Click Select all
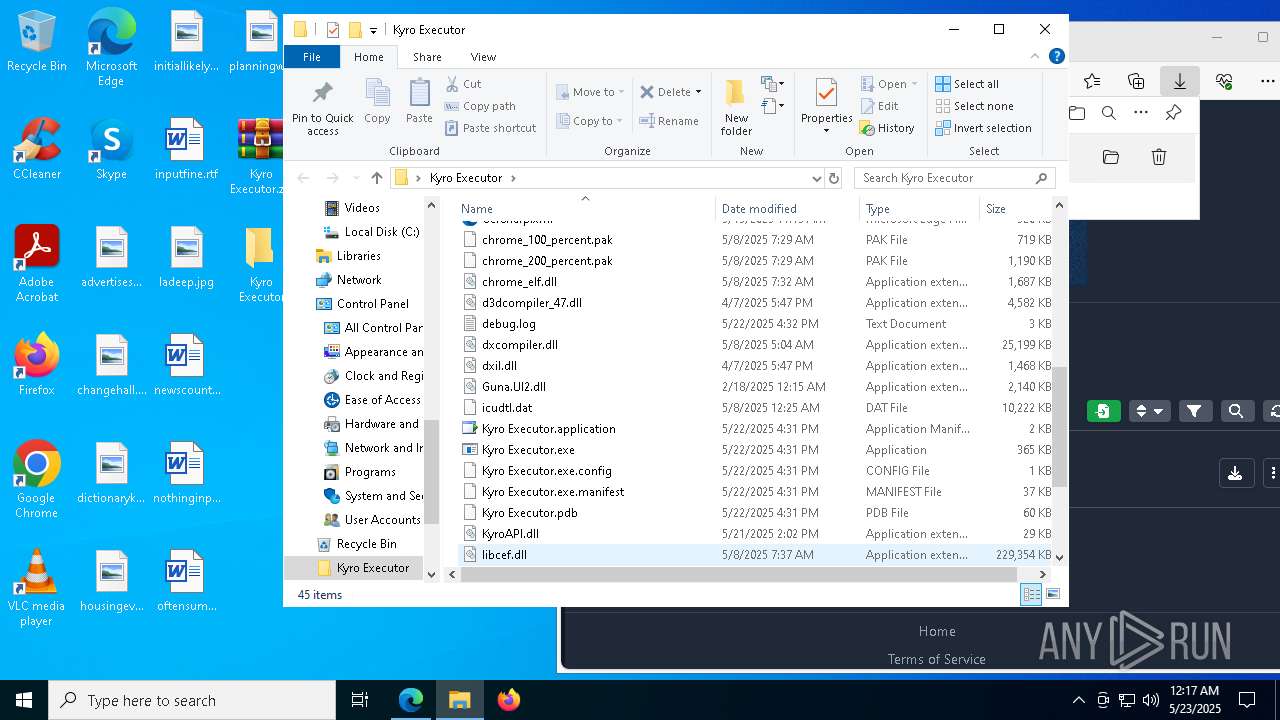Screen dimensions: 1280x720 [x=967, y=84]
